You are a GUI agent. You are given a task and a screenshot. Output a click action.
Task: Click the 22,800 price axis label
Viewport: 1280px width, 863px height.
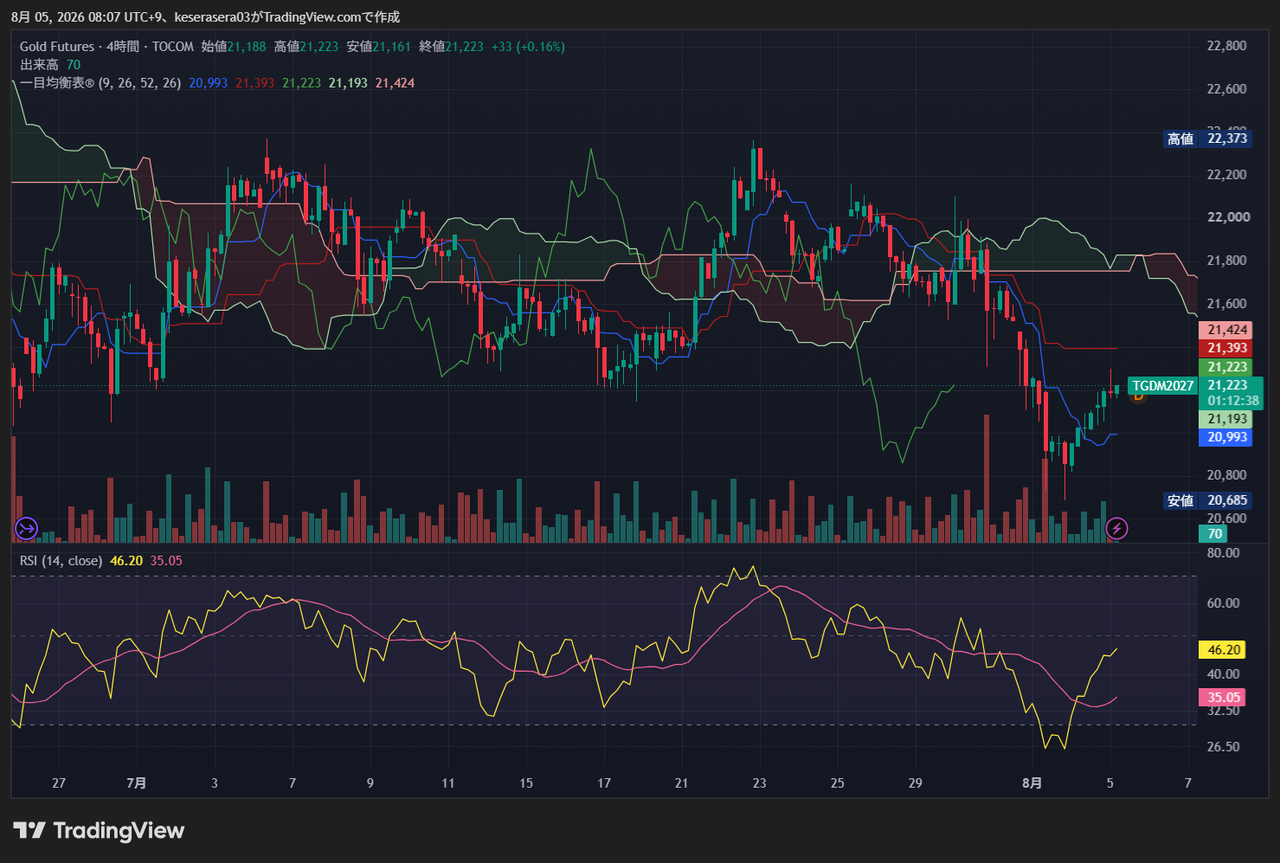[x=1227, y=46]
